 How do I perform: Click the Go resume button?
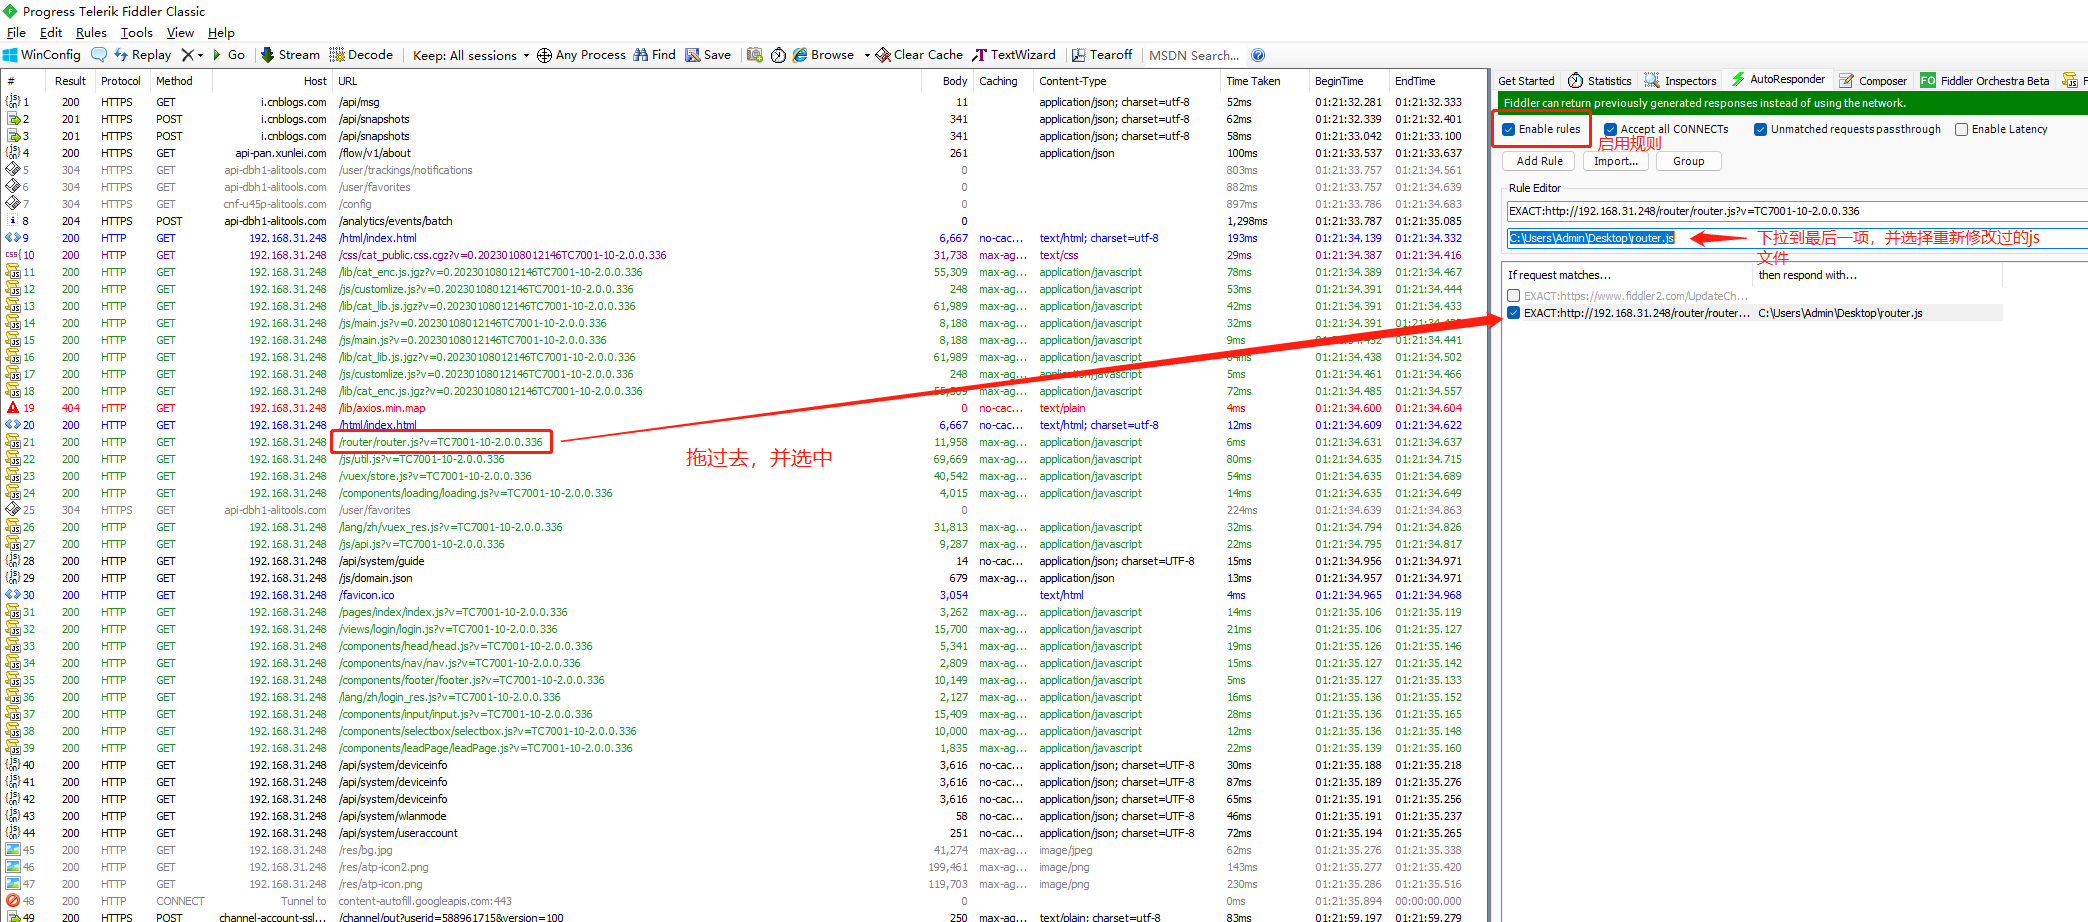228,55
